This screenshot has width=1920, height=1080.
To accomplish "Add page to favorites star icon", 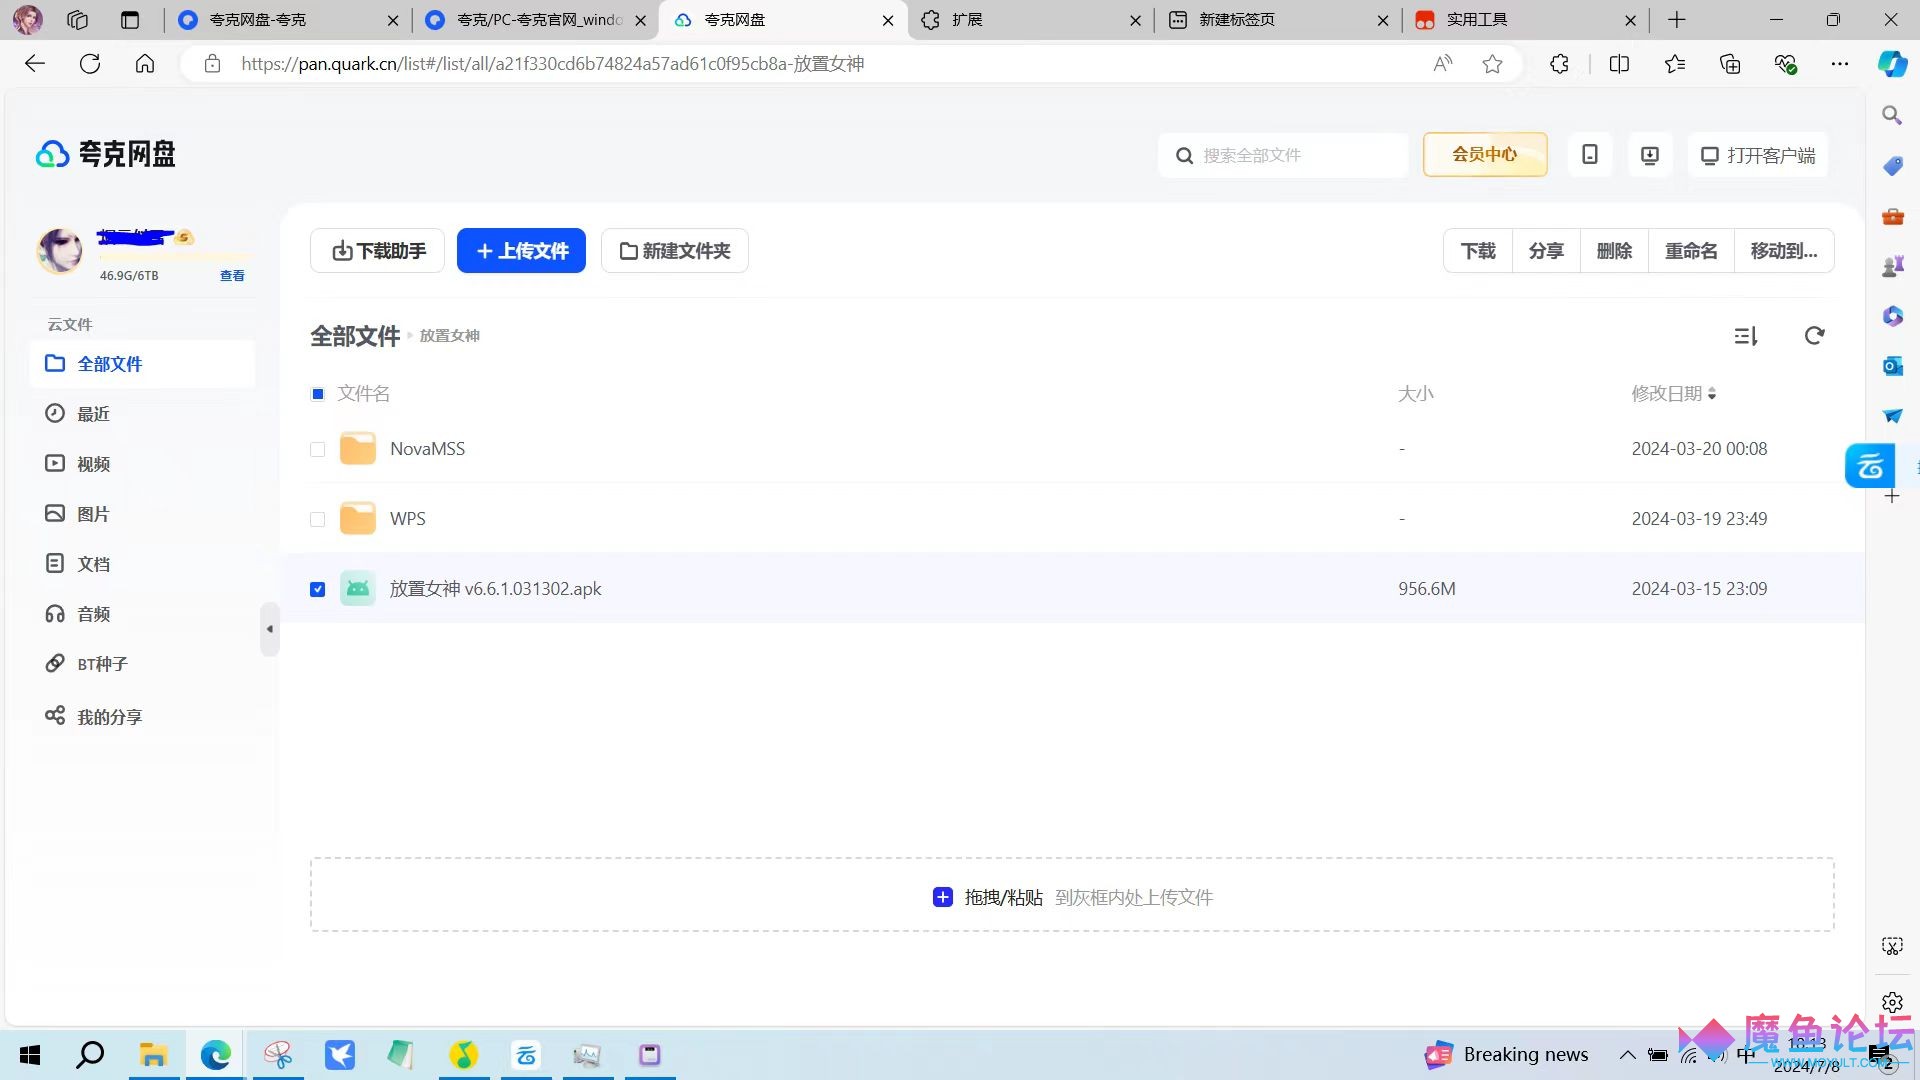I will click(1492, 64).
